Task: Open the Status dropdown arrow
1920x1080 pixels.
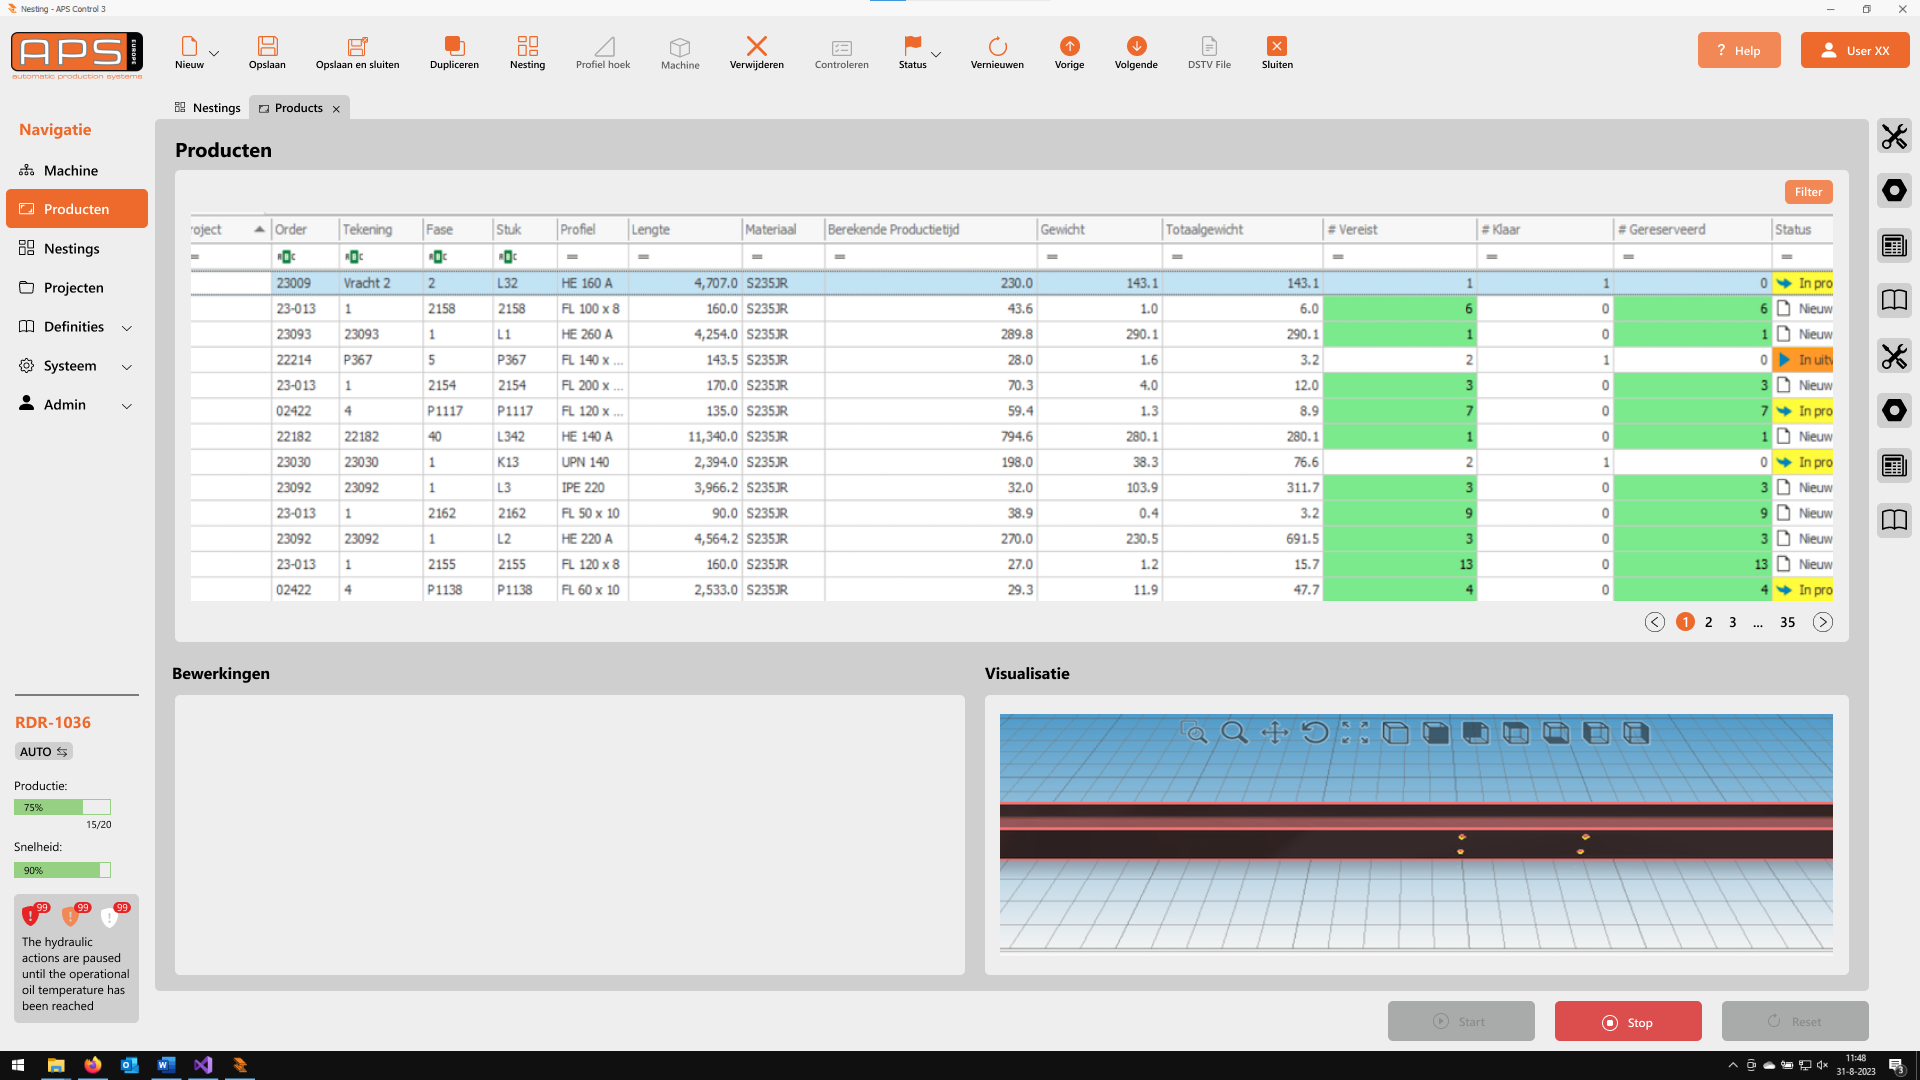Action: (936, 54)
